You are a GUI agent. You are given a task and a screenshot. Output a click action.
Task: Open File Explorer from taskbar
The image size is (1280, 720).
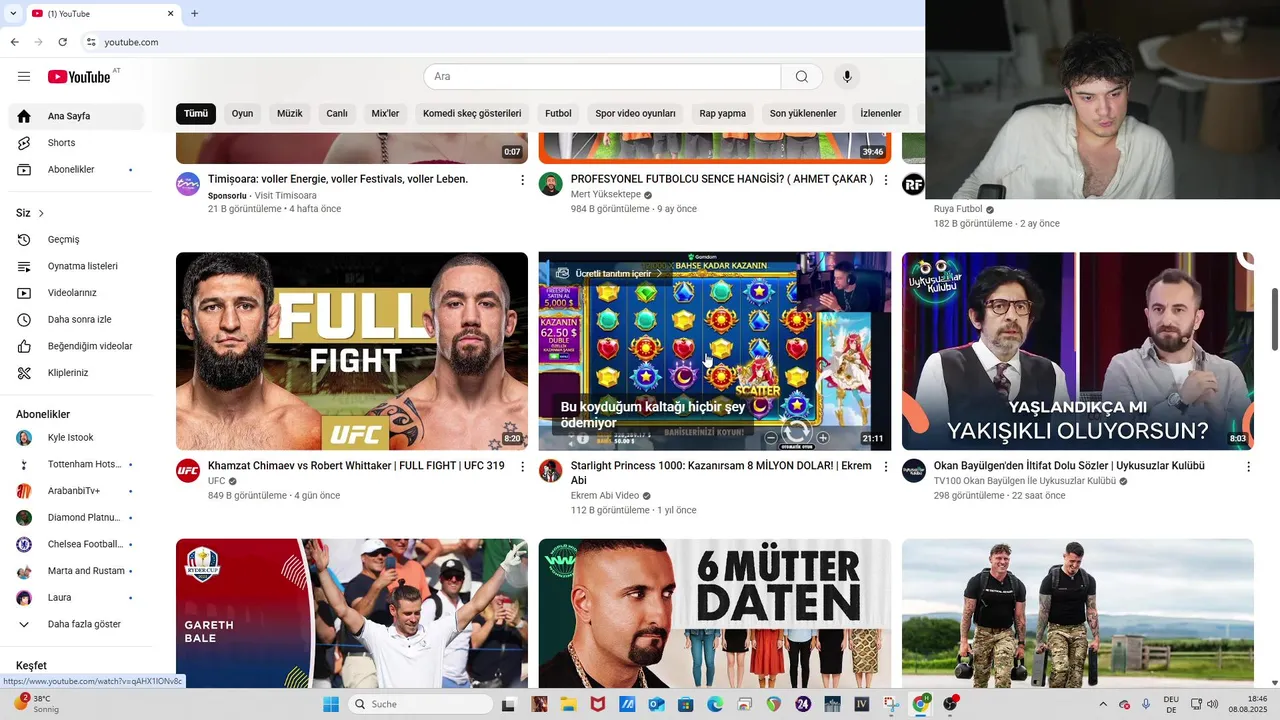point(569,704)
